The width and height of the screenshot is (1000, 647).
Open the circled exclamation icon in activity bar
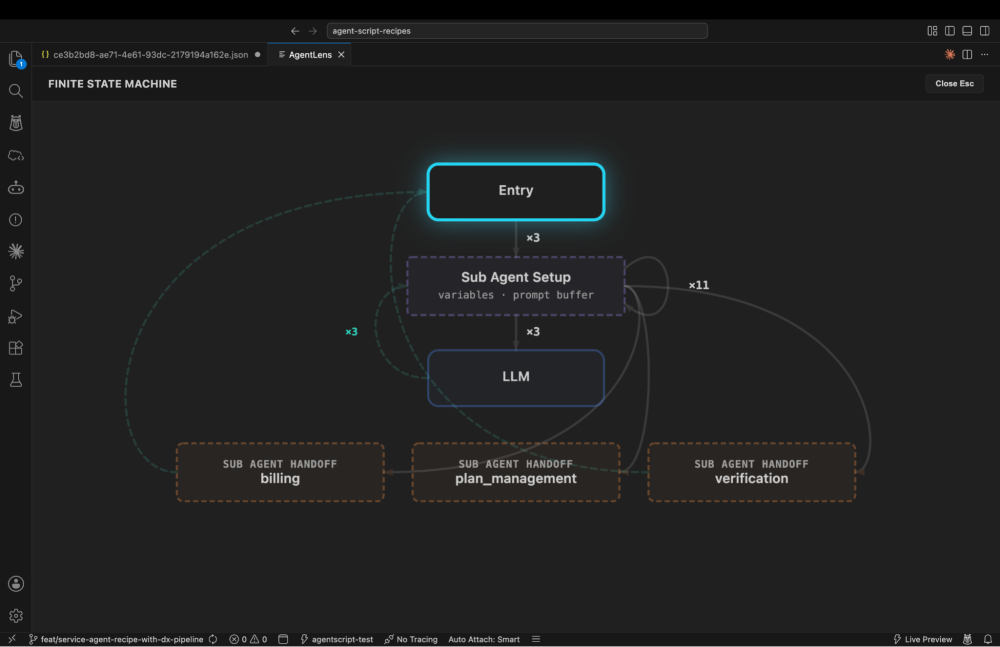16,220
